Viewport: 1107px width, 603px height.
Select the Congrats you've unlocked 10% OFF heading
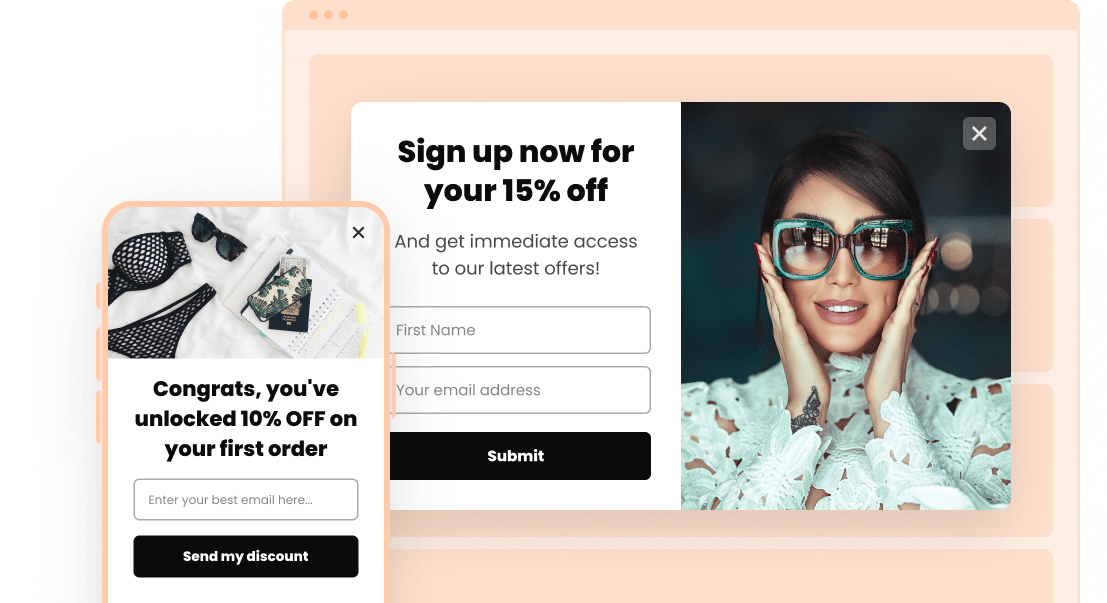246,419
